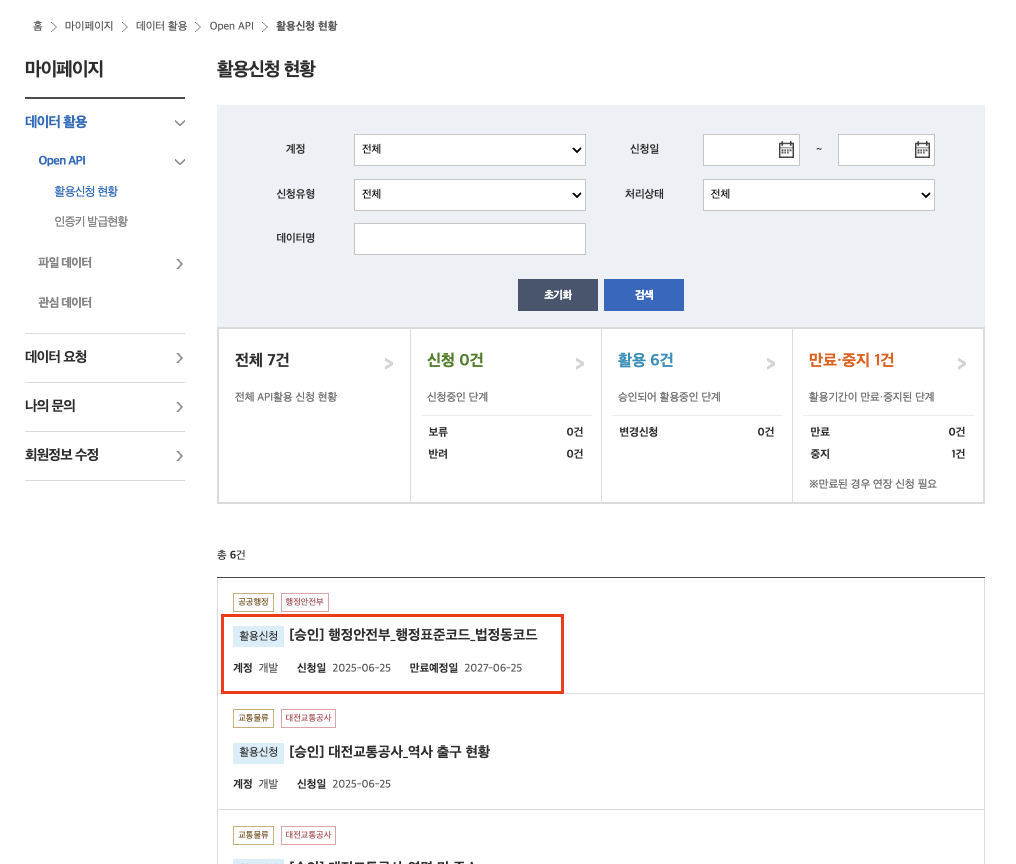
Task: Click arrow on 전체 7건 card
Action: click(389, 364)
